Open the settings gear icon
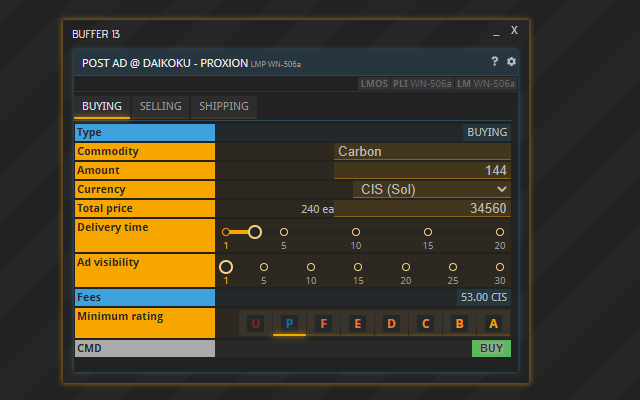This screenshot has height=400, width=640. click(511, 61)
